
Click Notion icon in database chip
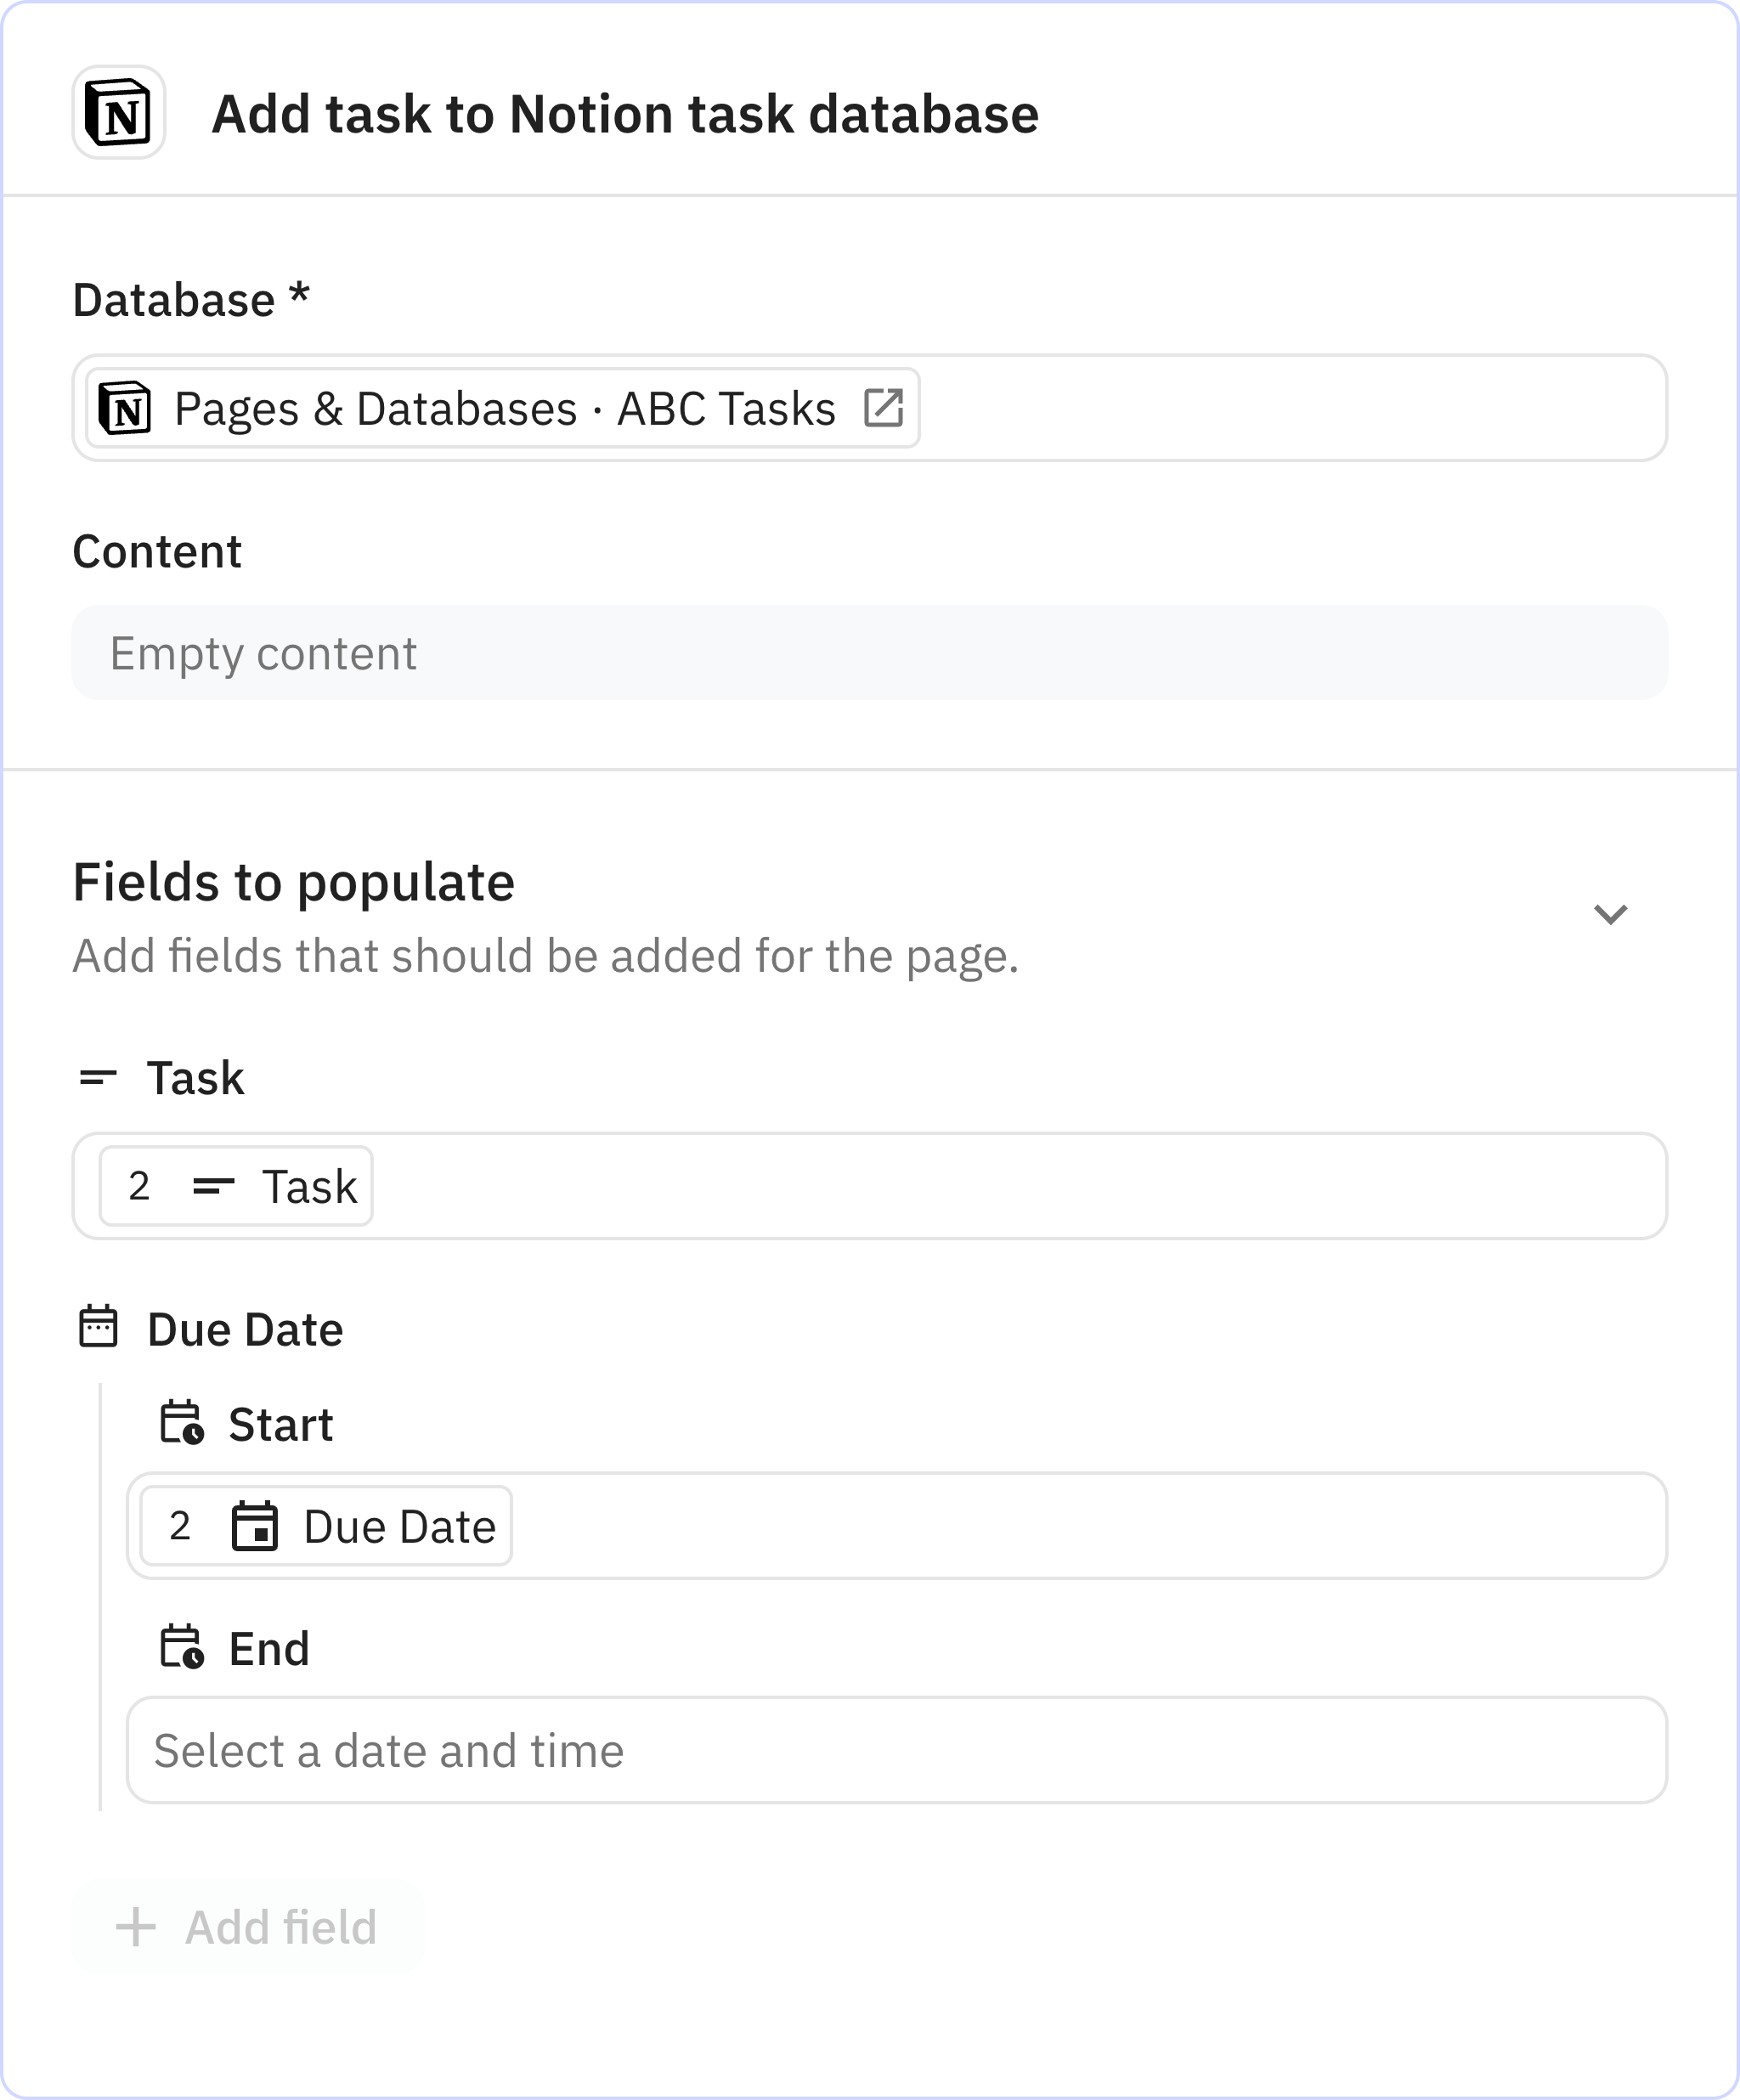(125, 408)
